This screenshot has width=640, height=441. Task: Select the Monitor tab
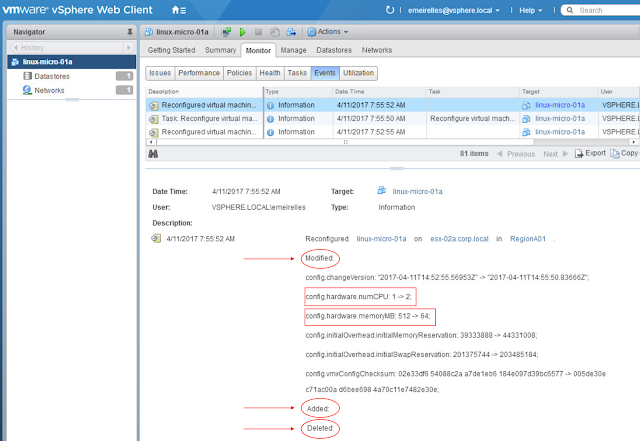(x=258, y=50)
